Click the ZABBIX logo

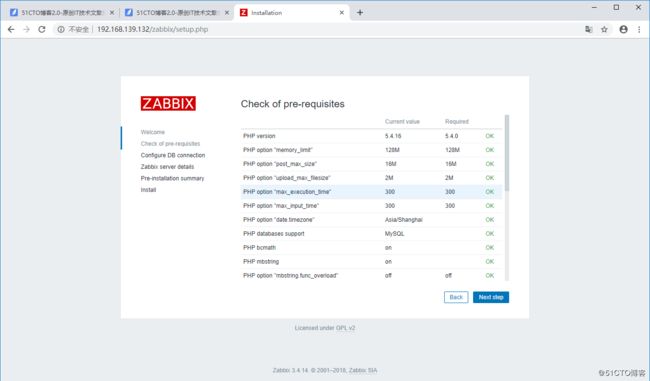click(168, 103)
